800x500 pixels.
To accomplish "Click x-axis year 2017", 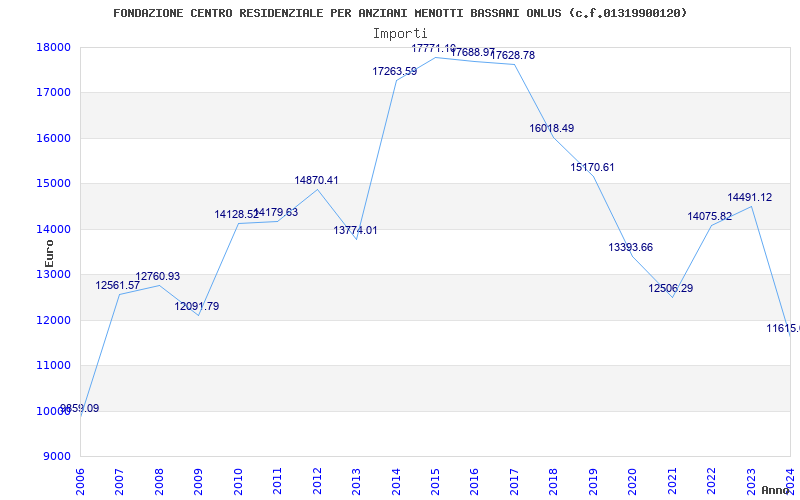I will click(x=514, y=482).
